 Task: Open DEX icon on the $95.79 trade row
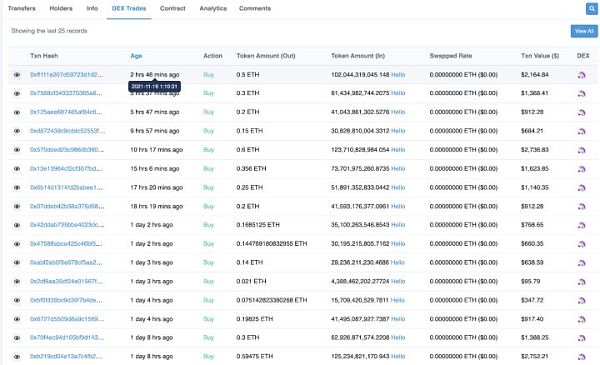pos(582,282)
